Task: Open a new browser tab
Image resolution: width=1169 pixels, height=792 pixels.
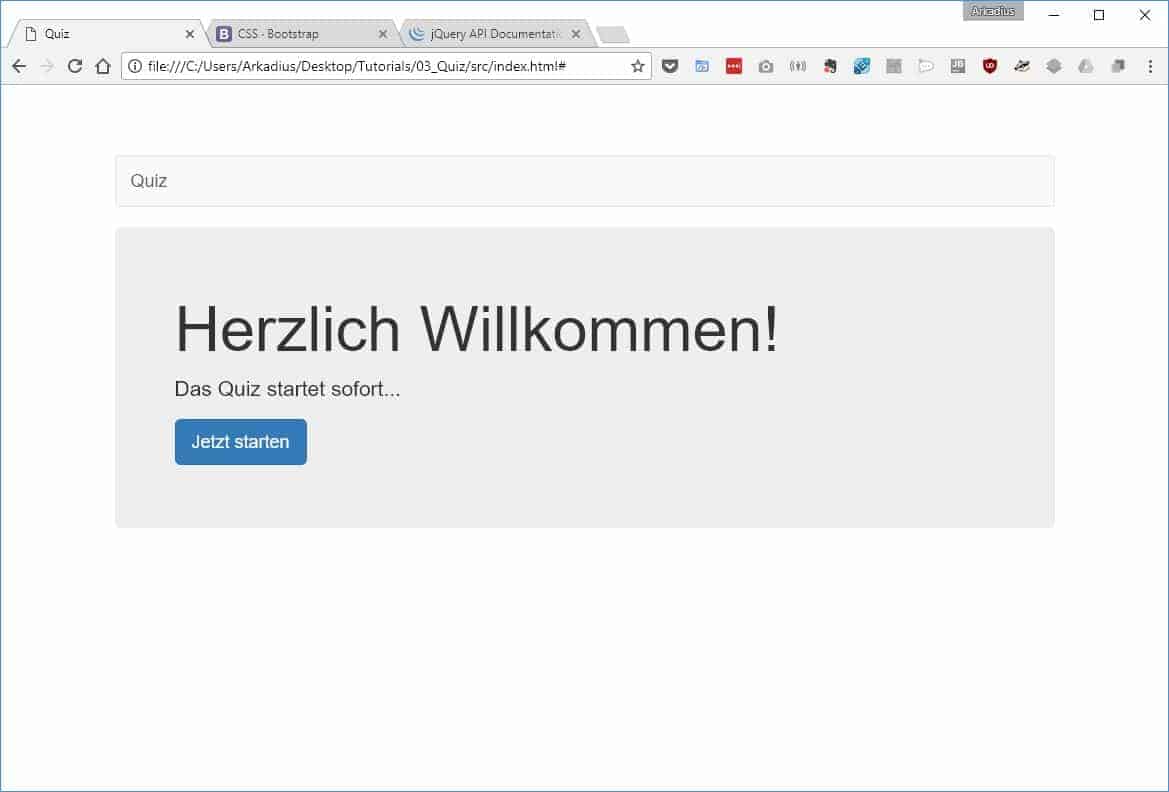Action: point(613,34)
